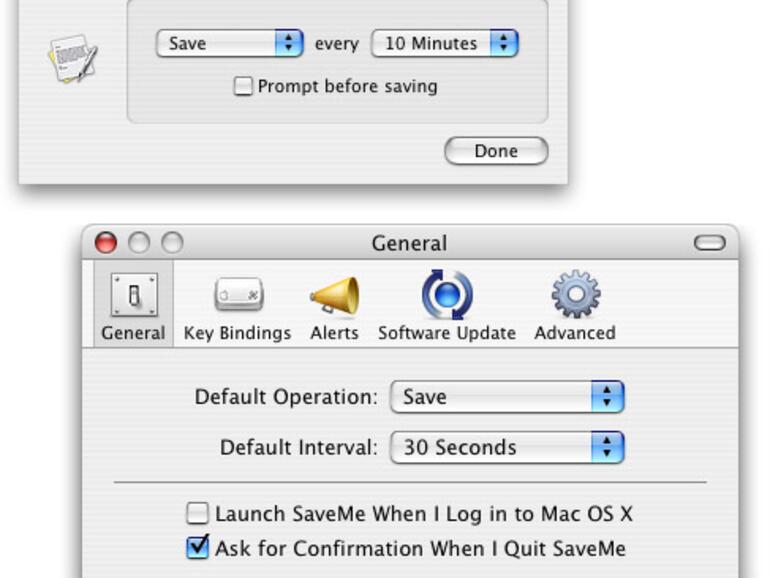770x578 pixels.
Task: Click the Advanced label in toolbar
Action: point(575,333)
